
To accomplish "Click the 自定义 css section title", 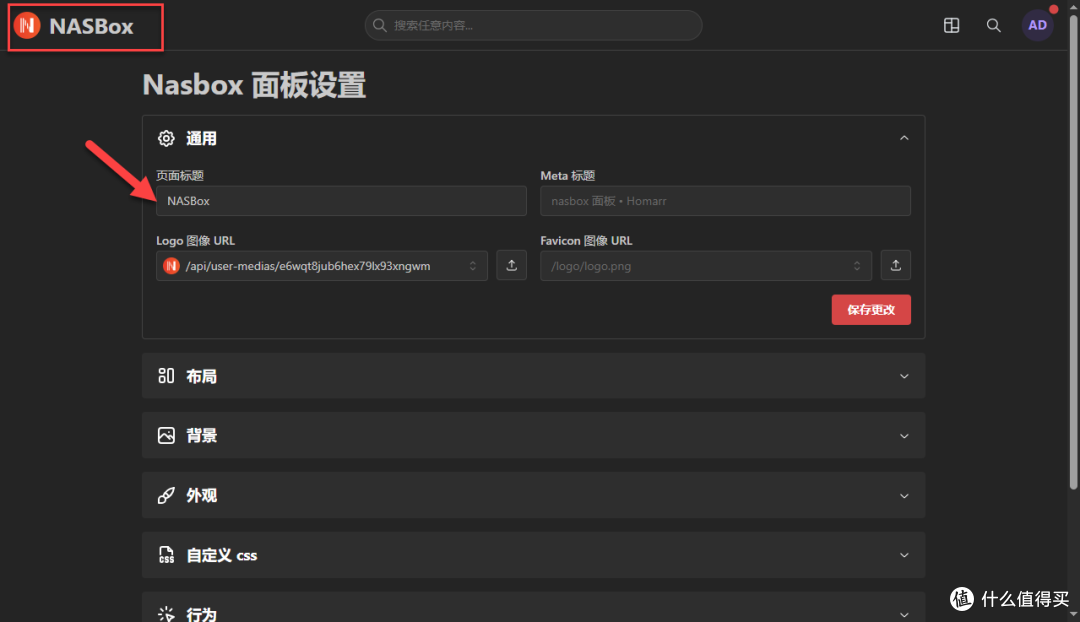I will pyautogui.click(x=222, y=555).
